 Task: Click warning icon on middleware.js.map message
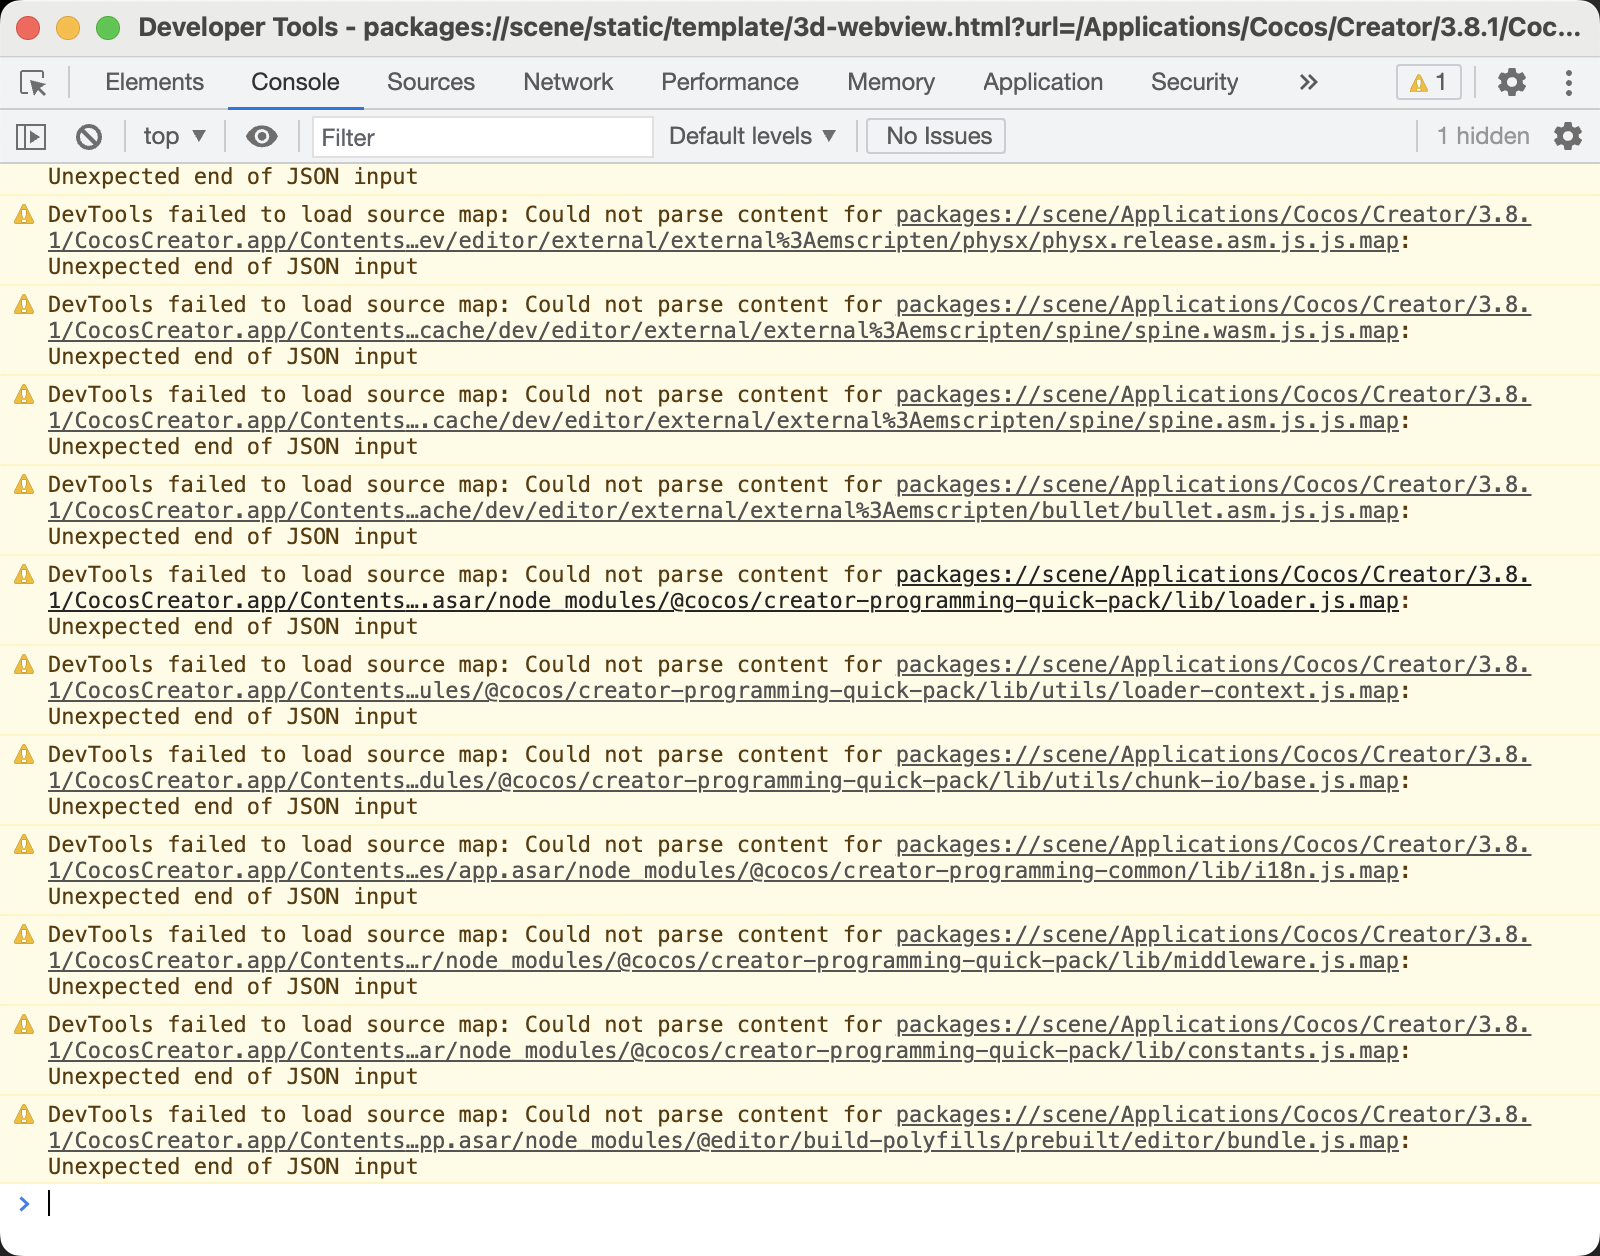pos(24,935)
